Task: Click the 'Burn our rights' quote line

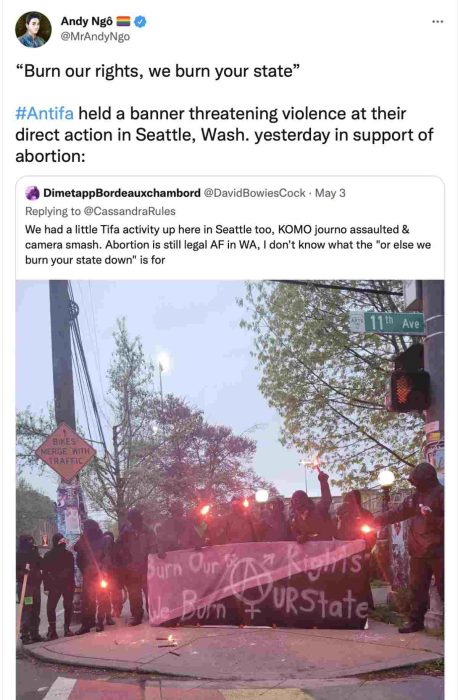Action: (157, 71)
